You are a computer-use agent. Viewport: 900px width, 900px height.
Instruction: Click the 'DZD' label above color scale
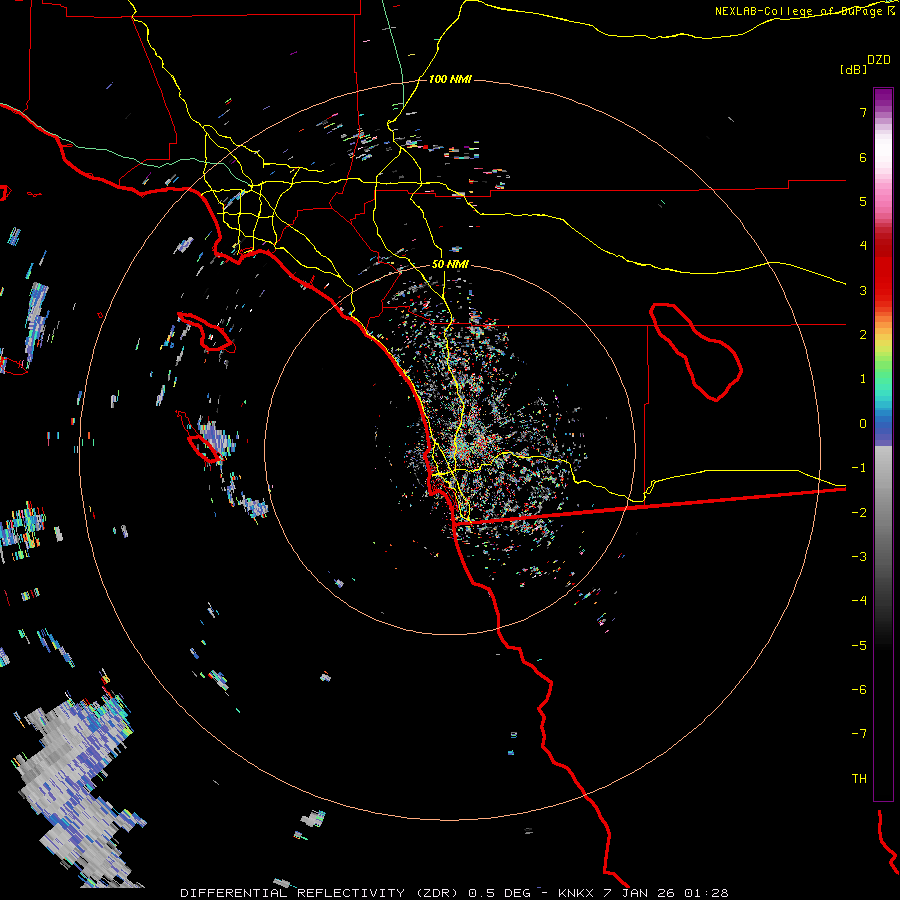[879, 60]
